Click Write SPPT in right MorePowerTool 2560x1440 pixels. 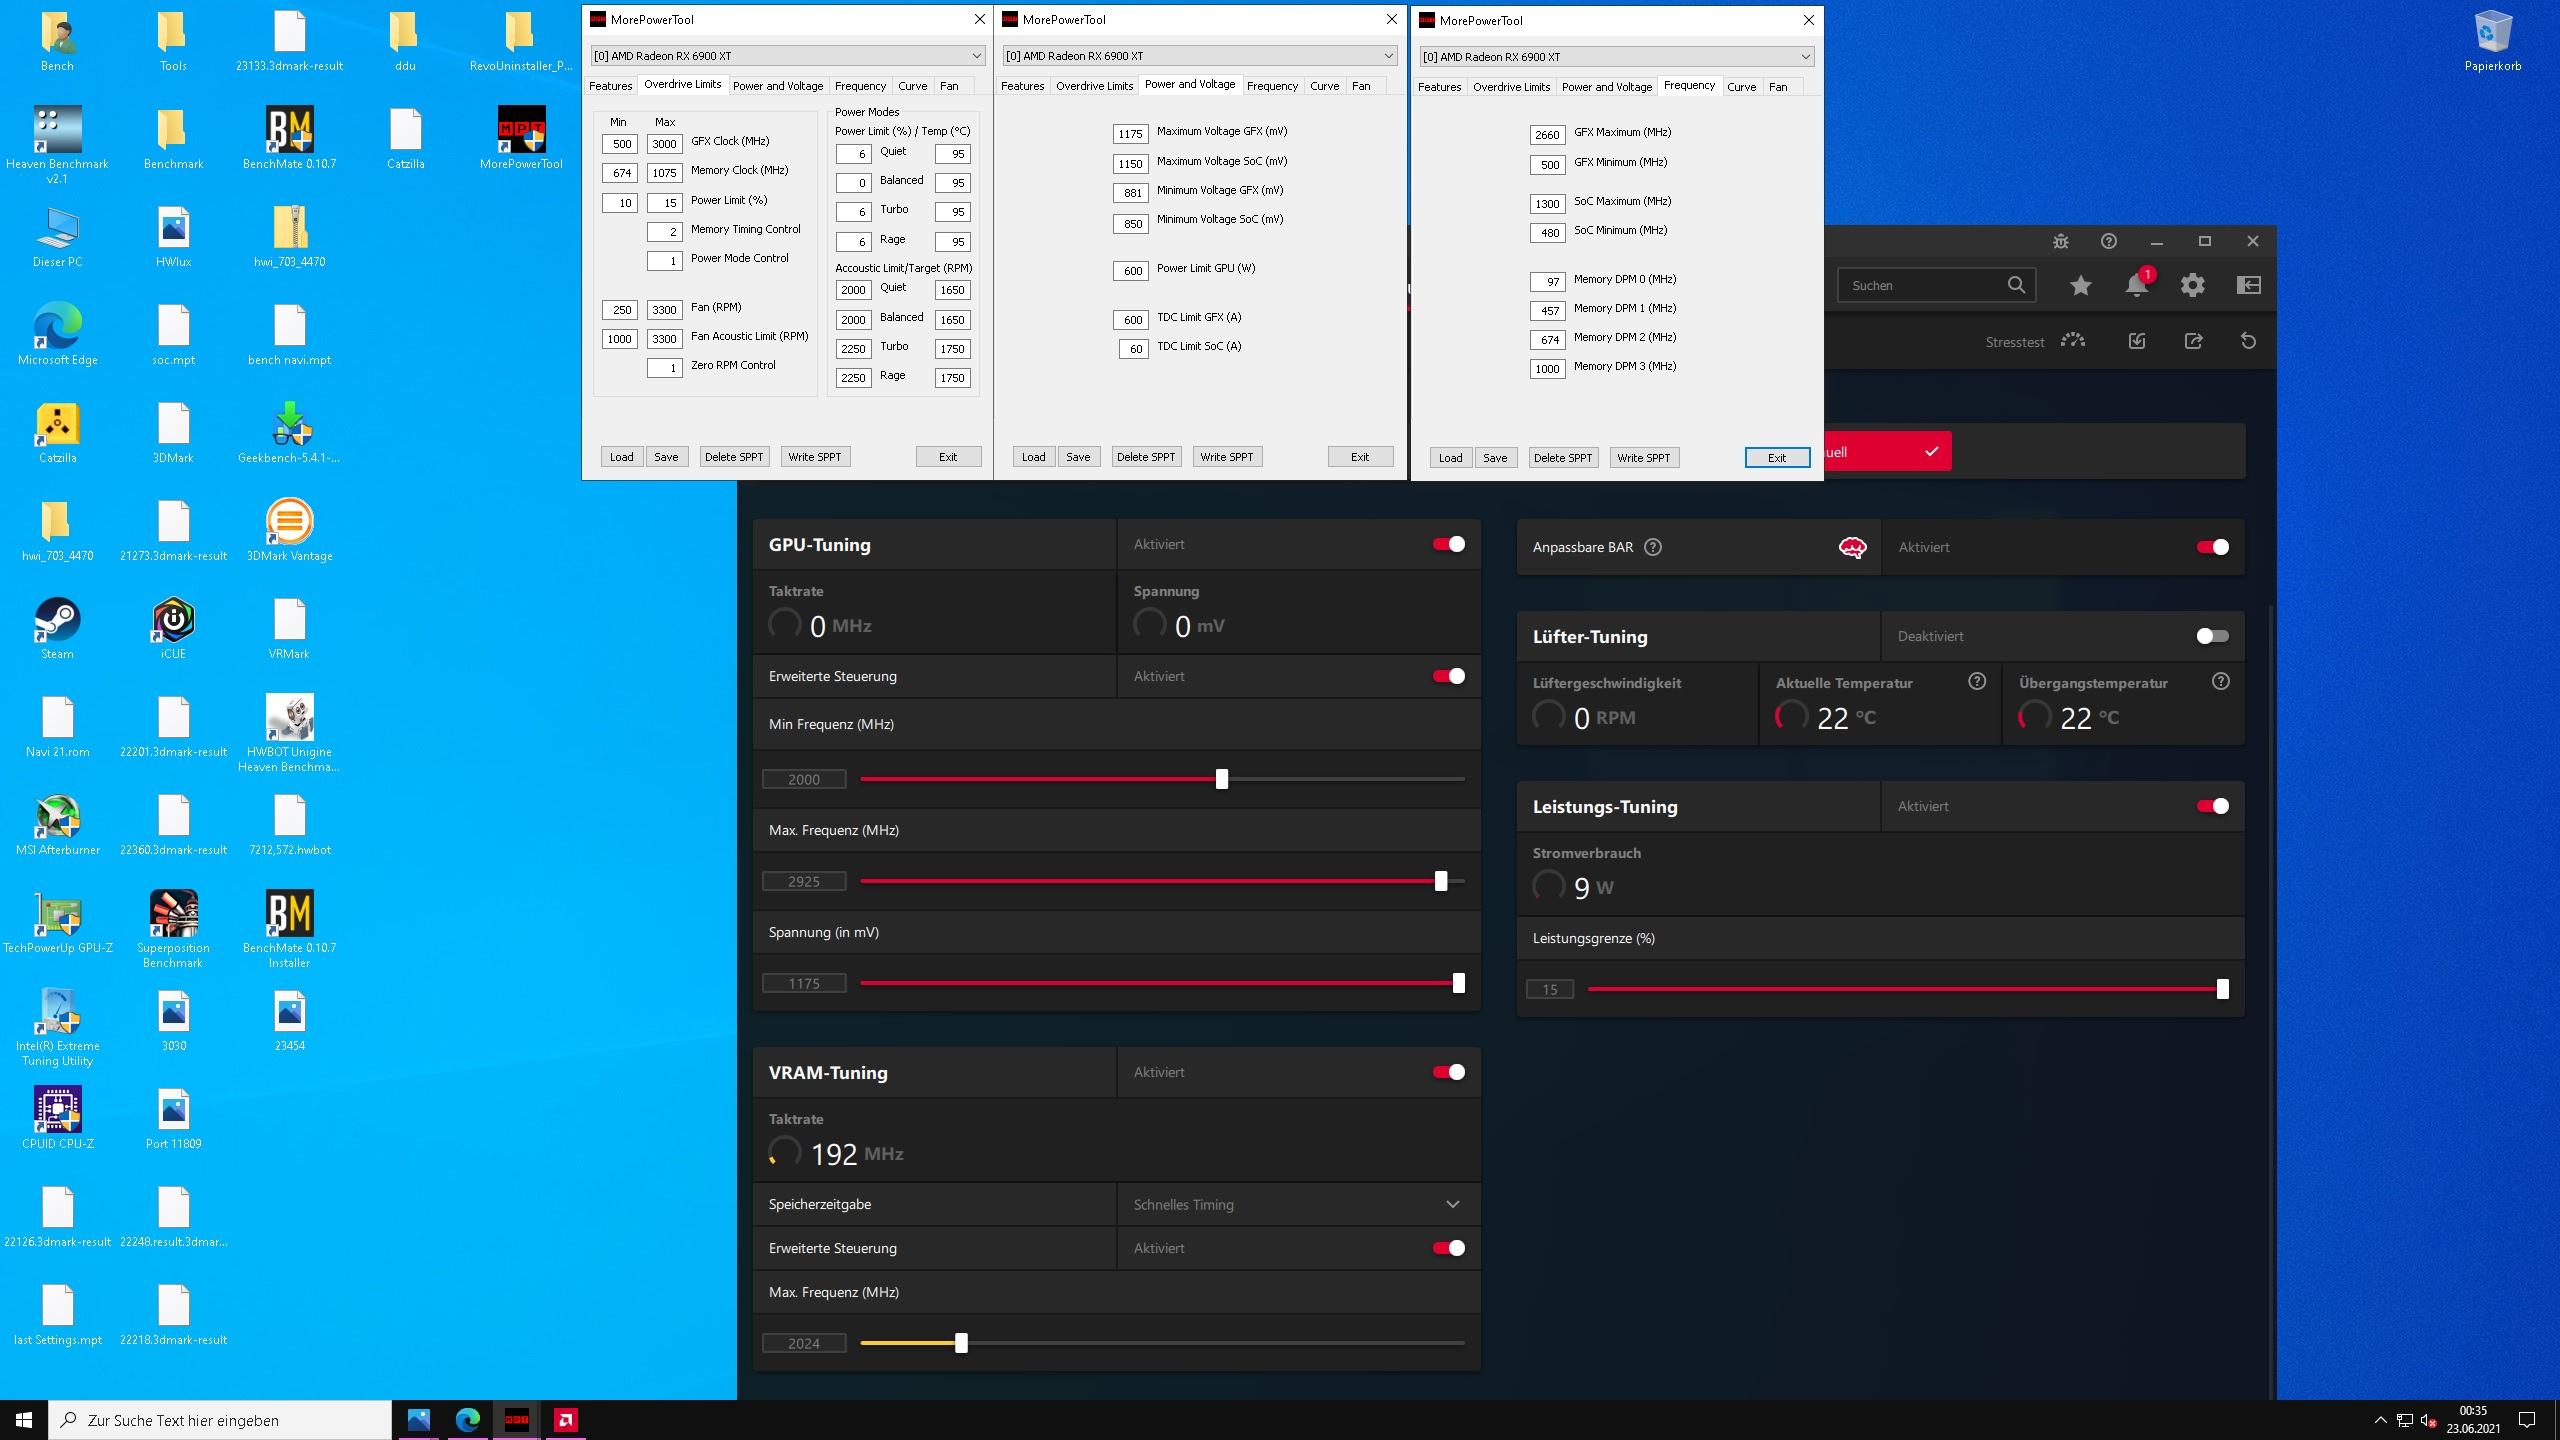[x=1643, y=458]
